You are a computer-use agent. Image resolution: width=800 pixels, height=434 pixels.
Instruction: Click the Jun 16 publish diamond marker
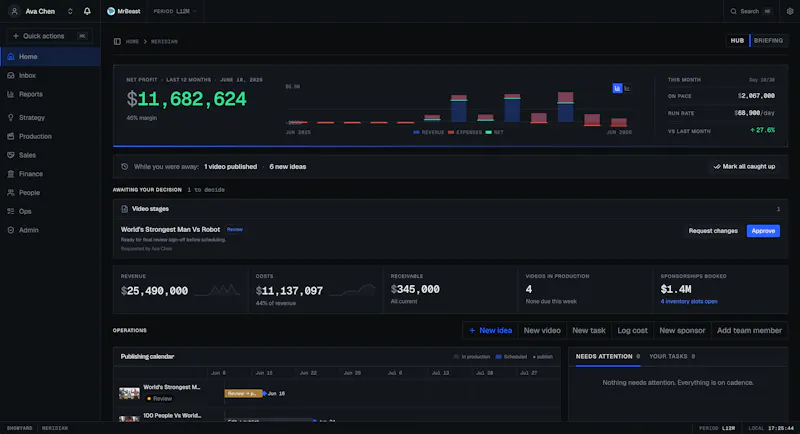[x=264, y=393]
